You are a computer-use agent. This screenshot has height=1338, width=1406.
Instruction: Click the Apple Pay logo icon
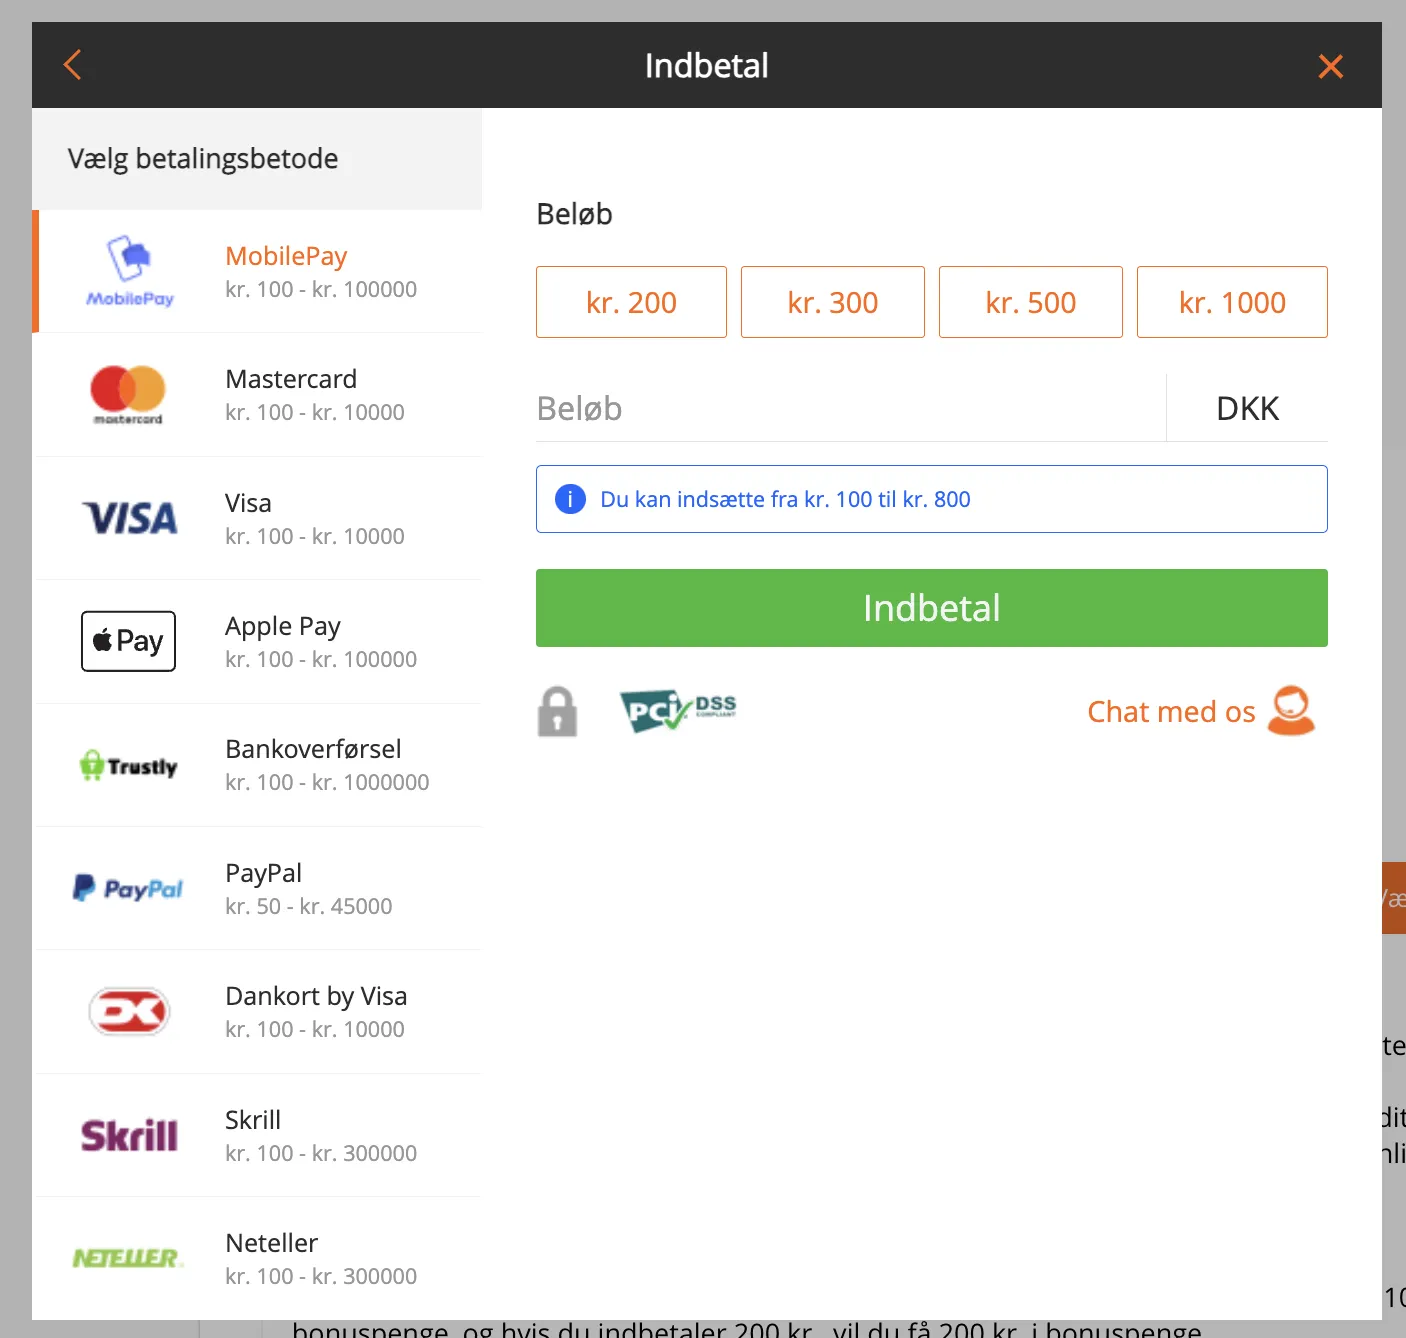point(128,641)
